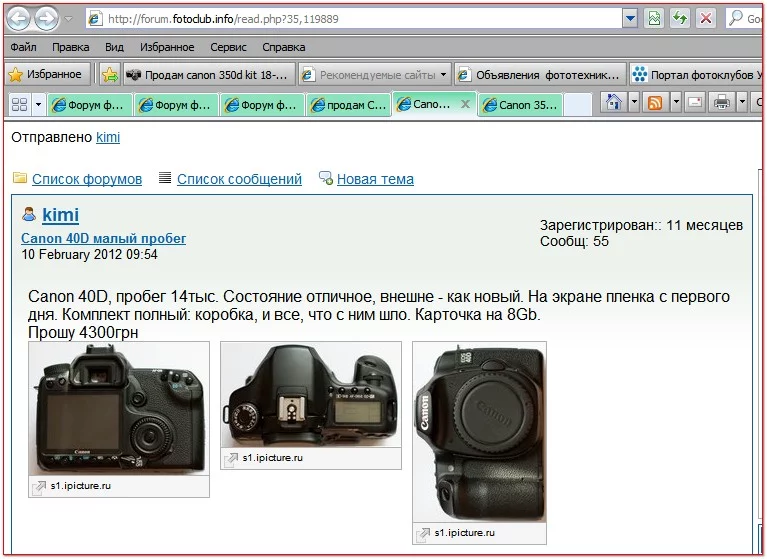Viewport: 767px width, 559px height.
Task: Click the Список форумов link
Action: pyautogui.click(x=87, y=179)
